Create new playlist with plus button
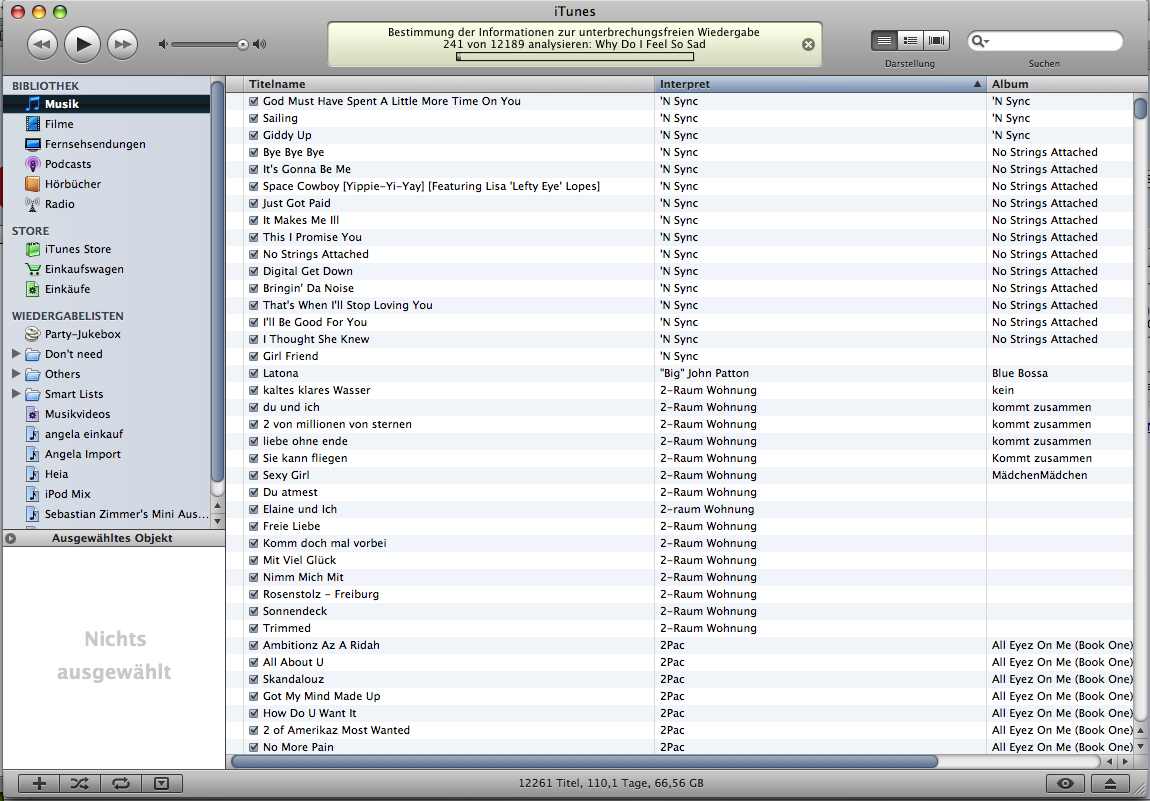The image size is (1150, 801). [39, 783]
